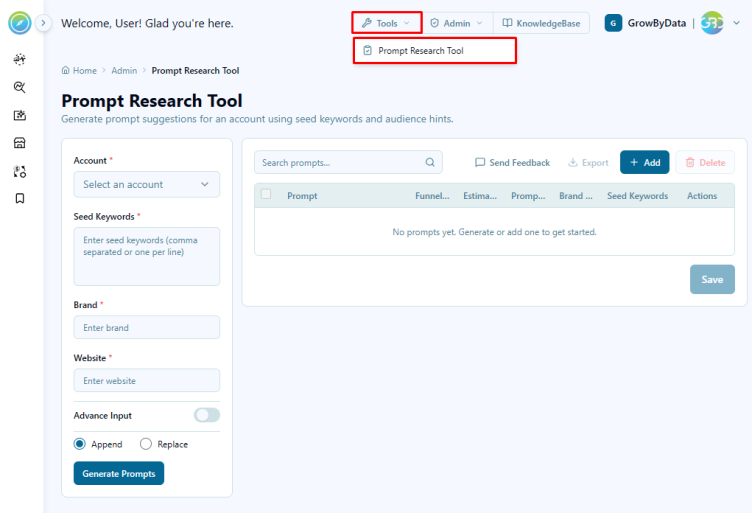This screenshot has height=513, width=752.
Task: Click the GrowByData G badge icon
Action: [x=613, y=23]
